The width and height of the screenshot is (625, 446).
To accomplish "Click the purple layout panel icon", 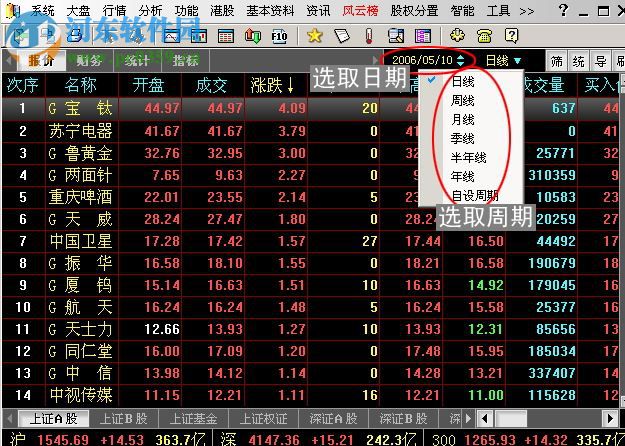I will pos(423,36).
